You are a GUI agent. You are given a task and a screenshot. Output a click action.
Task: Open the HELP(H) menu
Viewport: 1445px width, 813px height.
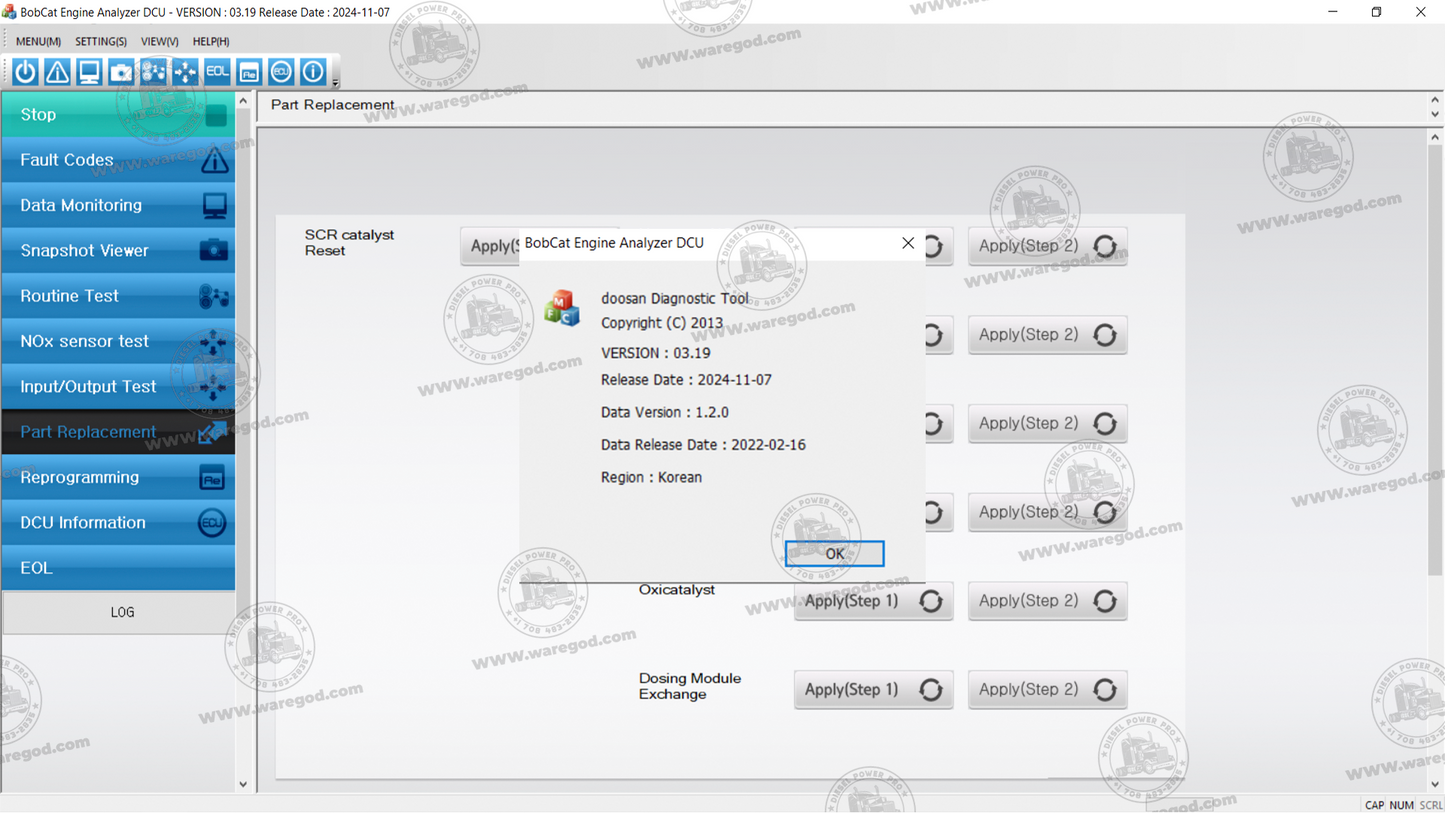[x=210, y=41]
